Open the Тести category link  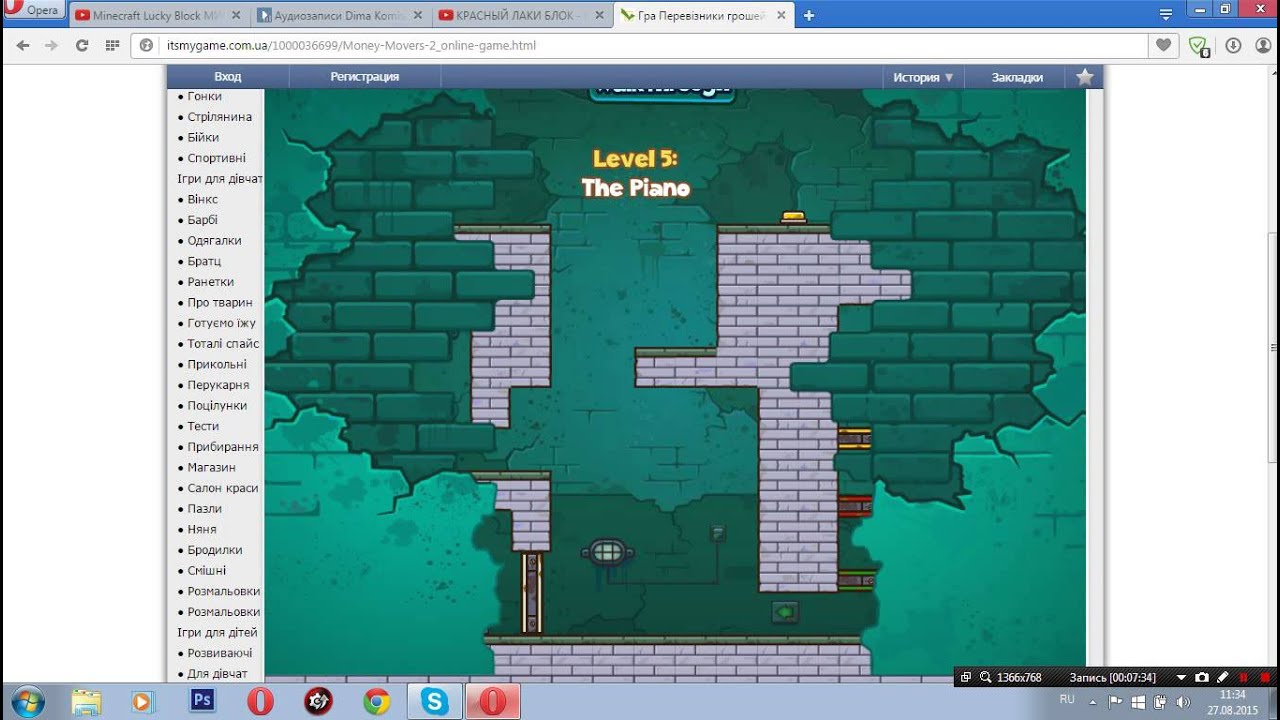tap(203, 427)
